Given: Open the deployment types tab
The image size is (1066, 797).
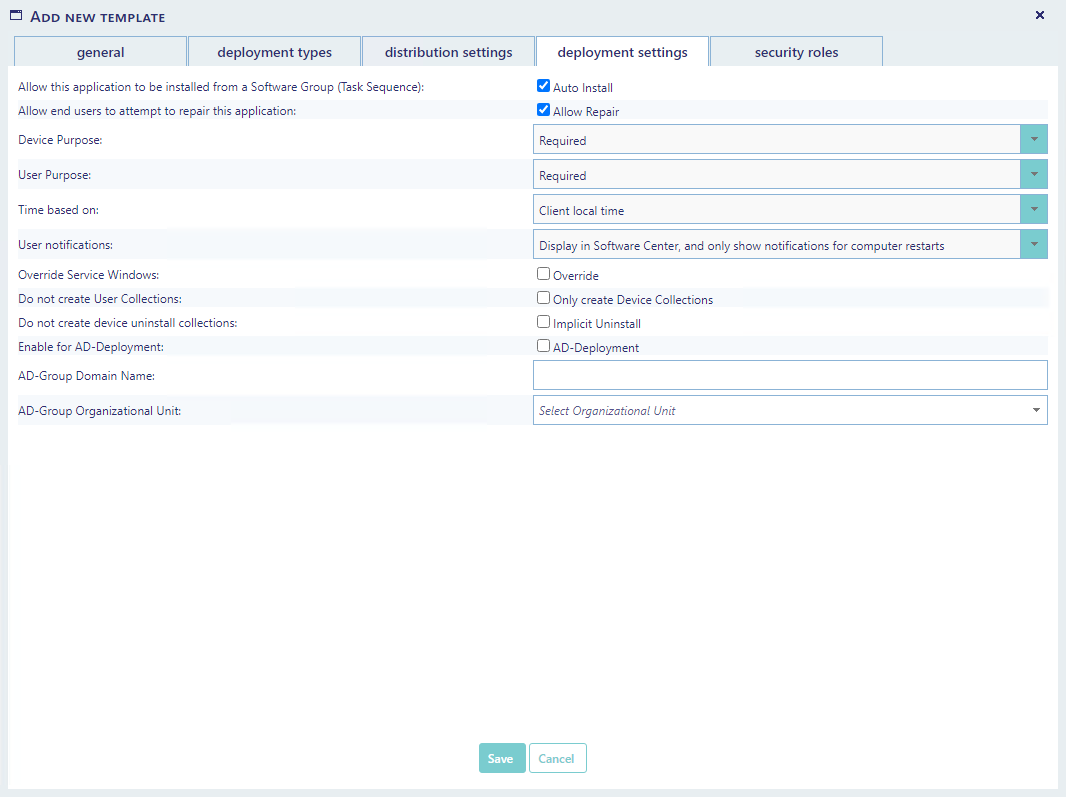Looking at the screenshot, I should pyautogui.click(x=274, y=52).
